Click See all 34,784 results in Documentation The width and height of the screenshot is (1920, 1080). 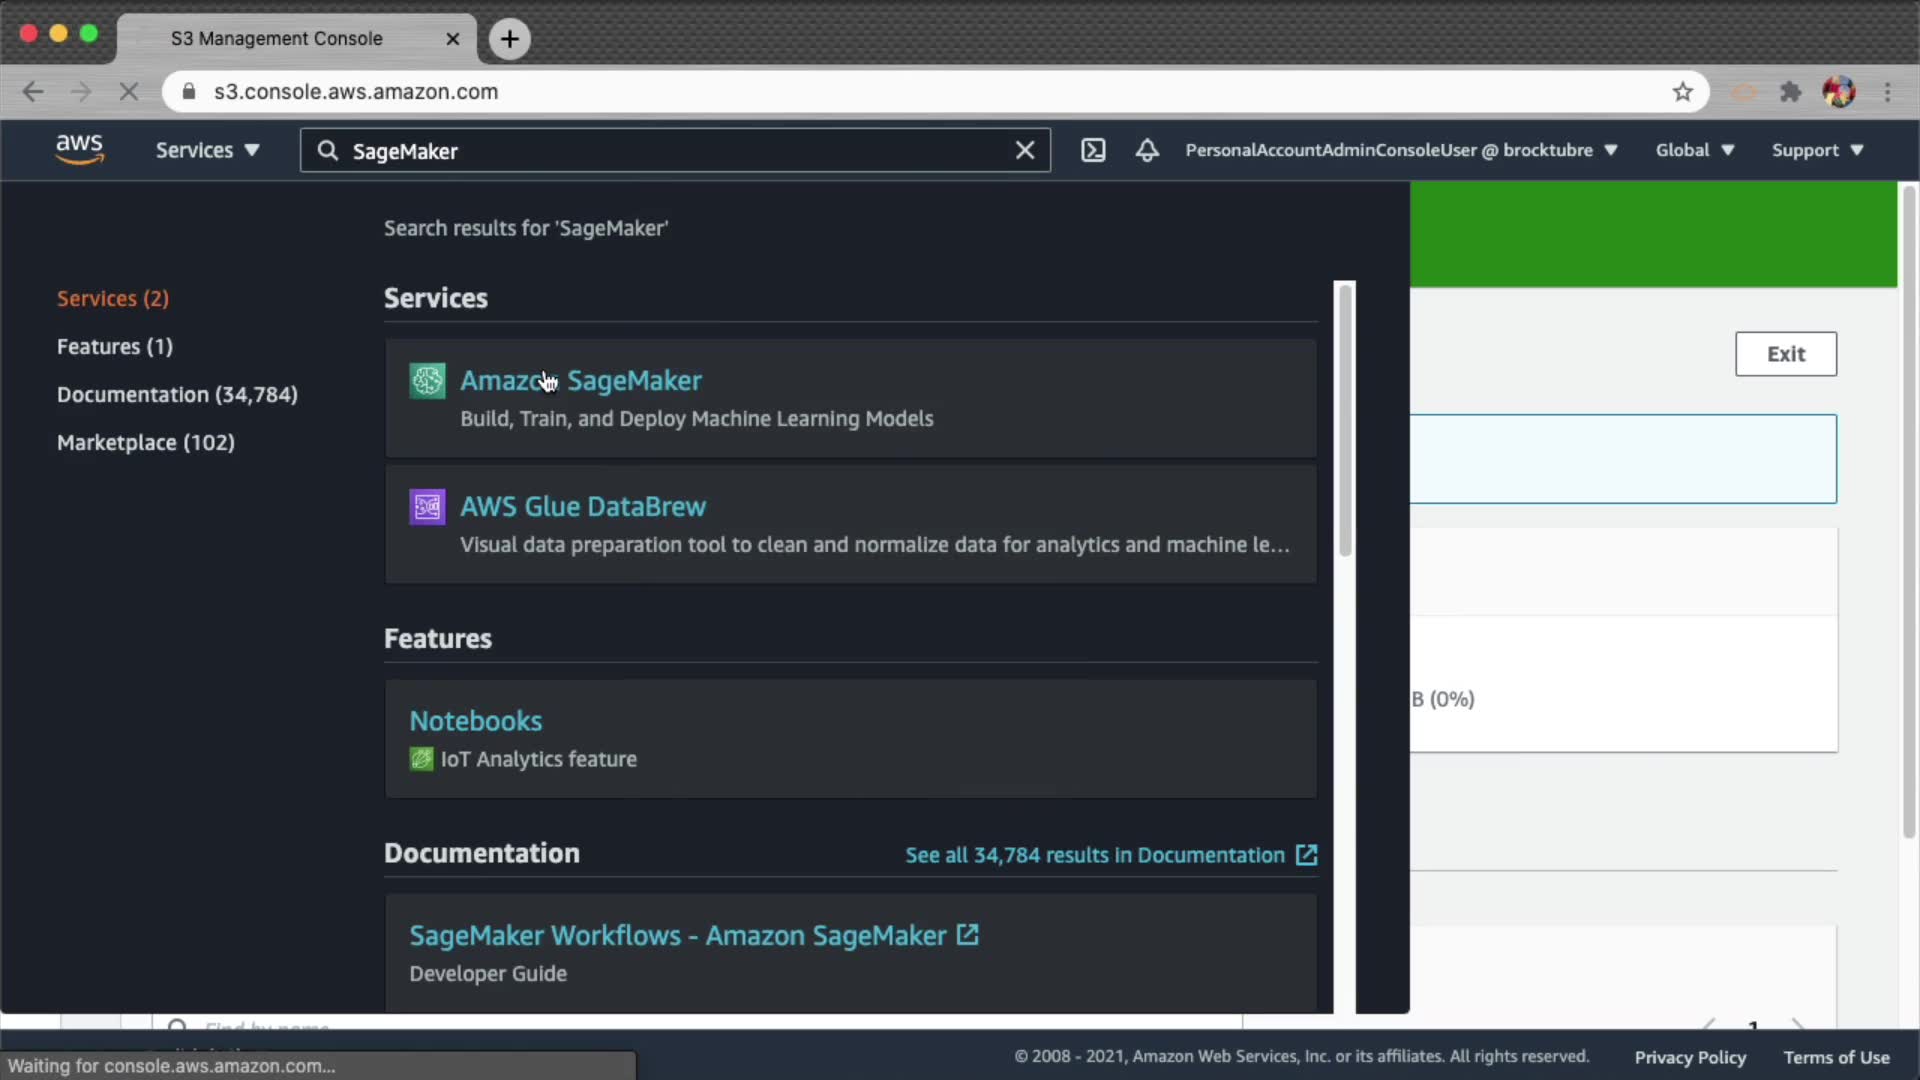[1110, 855]
